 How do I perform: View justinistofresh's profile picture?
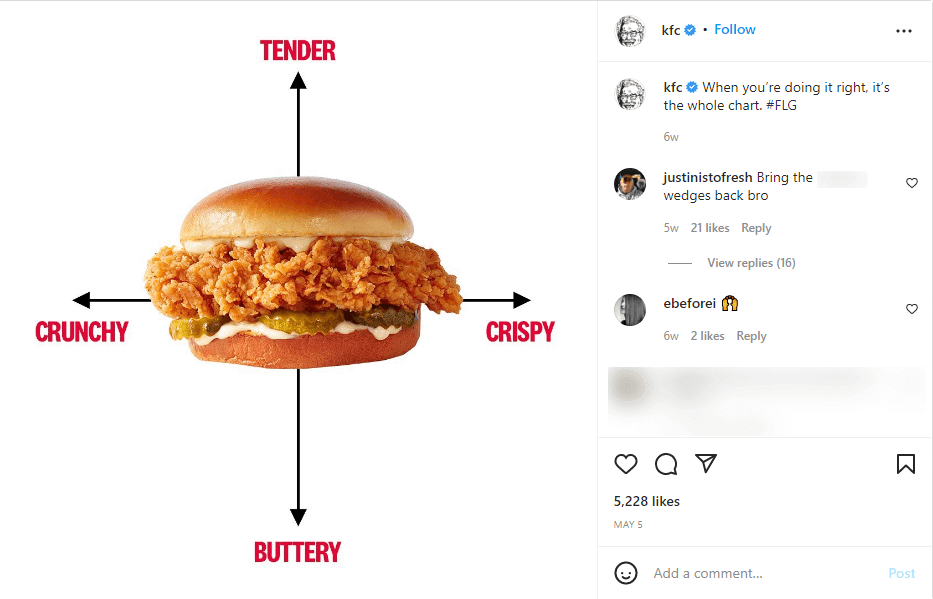tap(630, 184)
